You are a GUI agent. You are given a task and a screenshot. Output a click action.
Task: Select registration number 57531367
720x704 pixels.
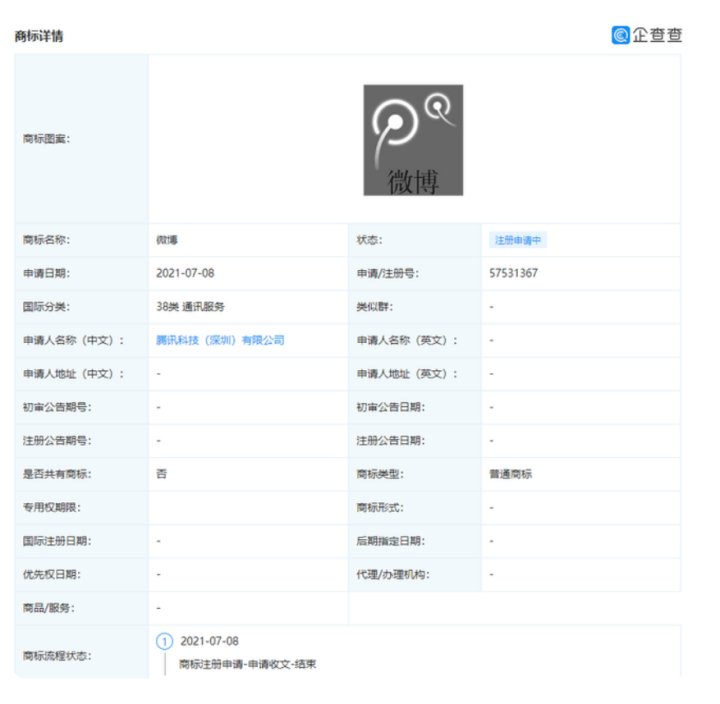(x=513, y=273)
